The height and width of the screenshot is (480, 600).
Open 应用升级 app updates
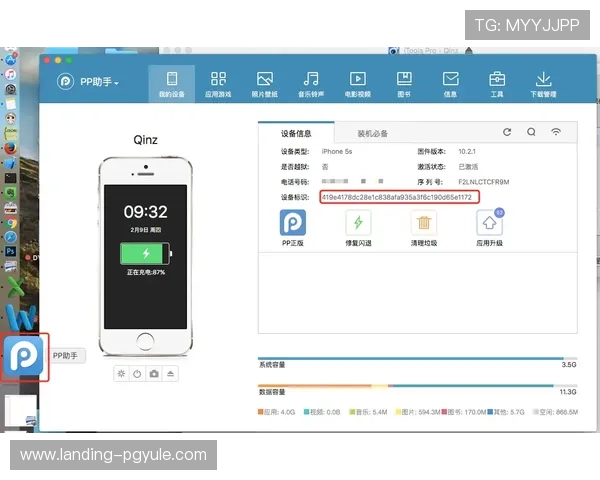(489, 223)
